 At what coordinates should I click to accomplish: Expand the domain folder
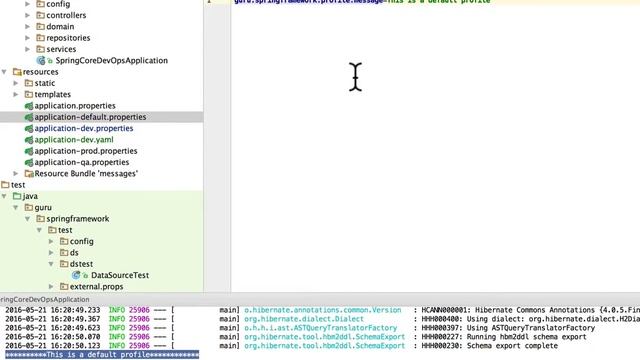28,27
